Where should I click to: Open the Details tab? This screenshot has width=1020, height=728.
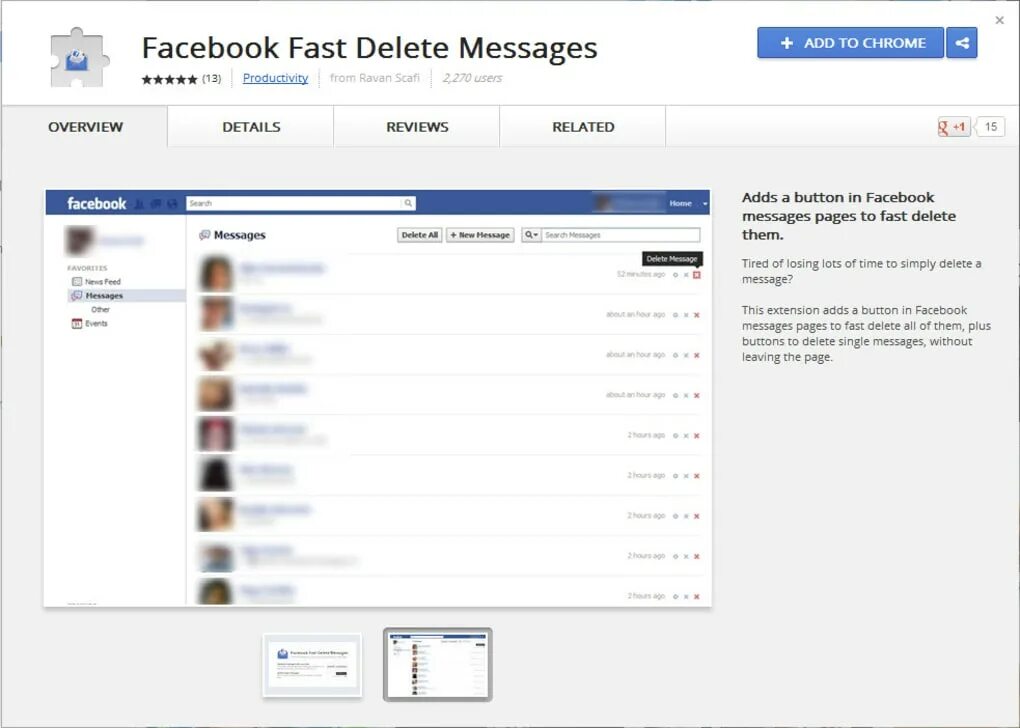(251, 127)
